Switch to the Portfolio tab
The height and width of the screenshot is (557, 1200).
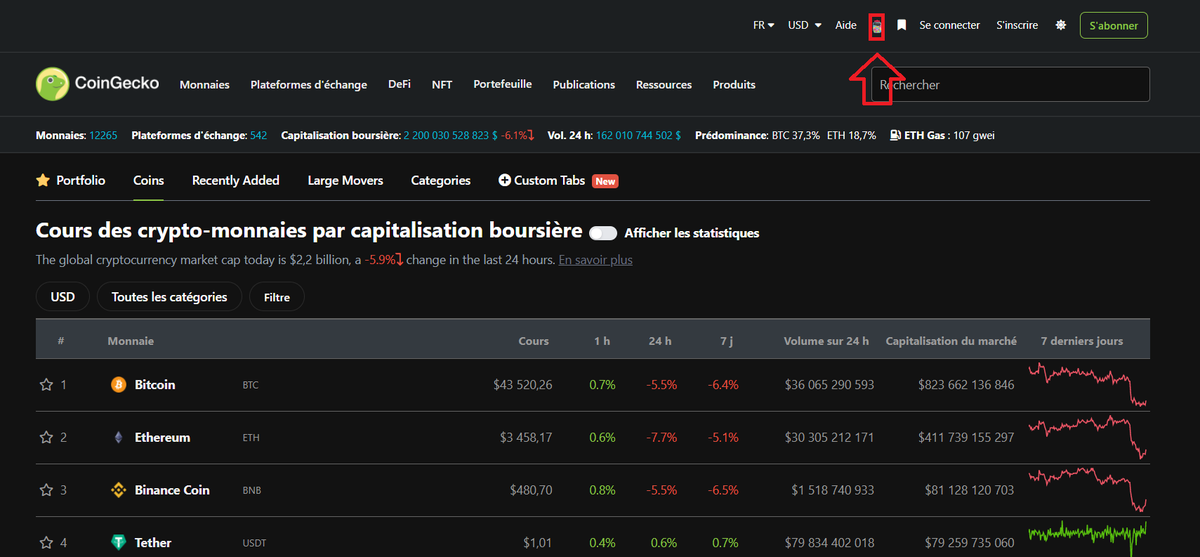coord(71,181)
